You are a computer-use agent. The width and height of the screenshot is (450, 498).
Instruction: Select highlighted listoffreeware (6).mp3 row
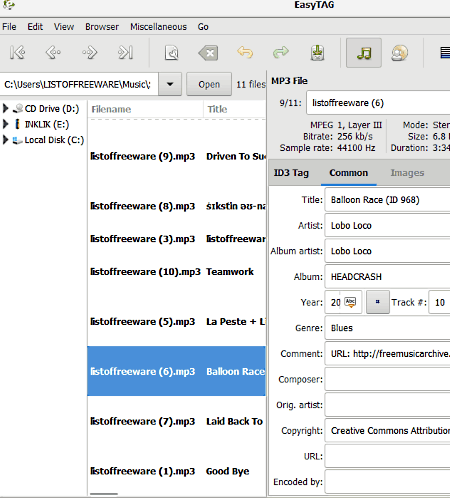coord(177,371)
